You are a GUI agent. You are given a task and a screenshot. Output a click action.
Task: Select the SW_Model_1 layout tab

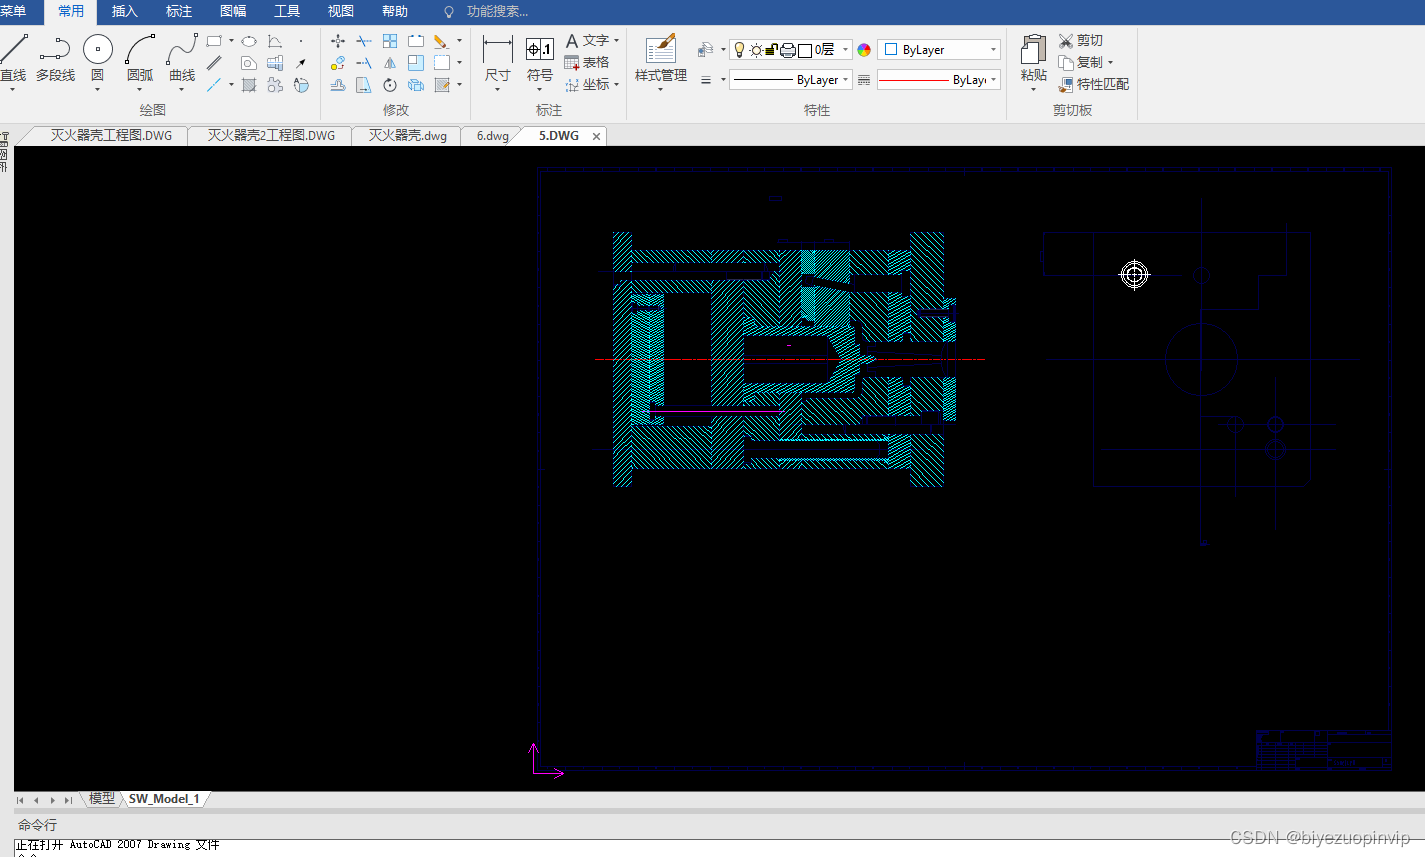[x=164, y=799]
